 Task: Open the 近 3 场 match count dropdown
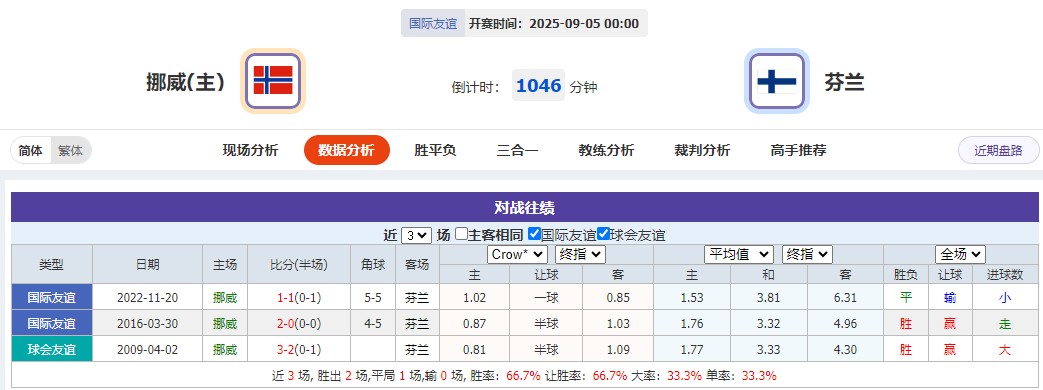416,235
